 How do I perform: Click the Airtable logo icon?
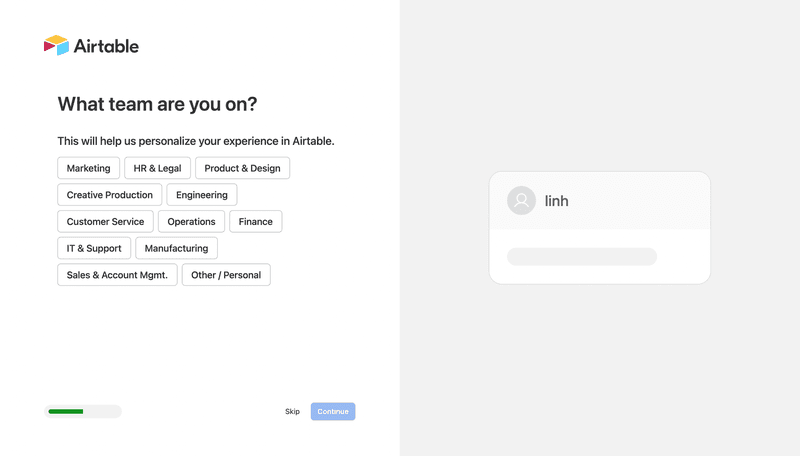[x=56, y=45]
